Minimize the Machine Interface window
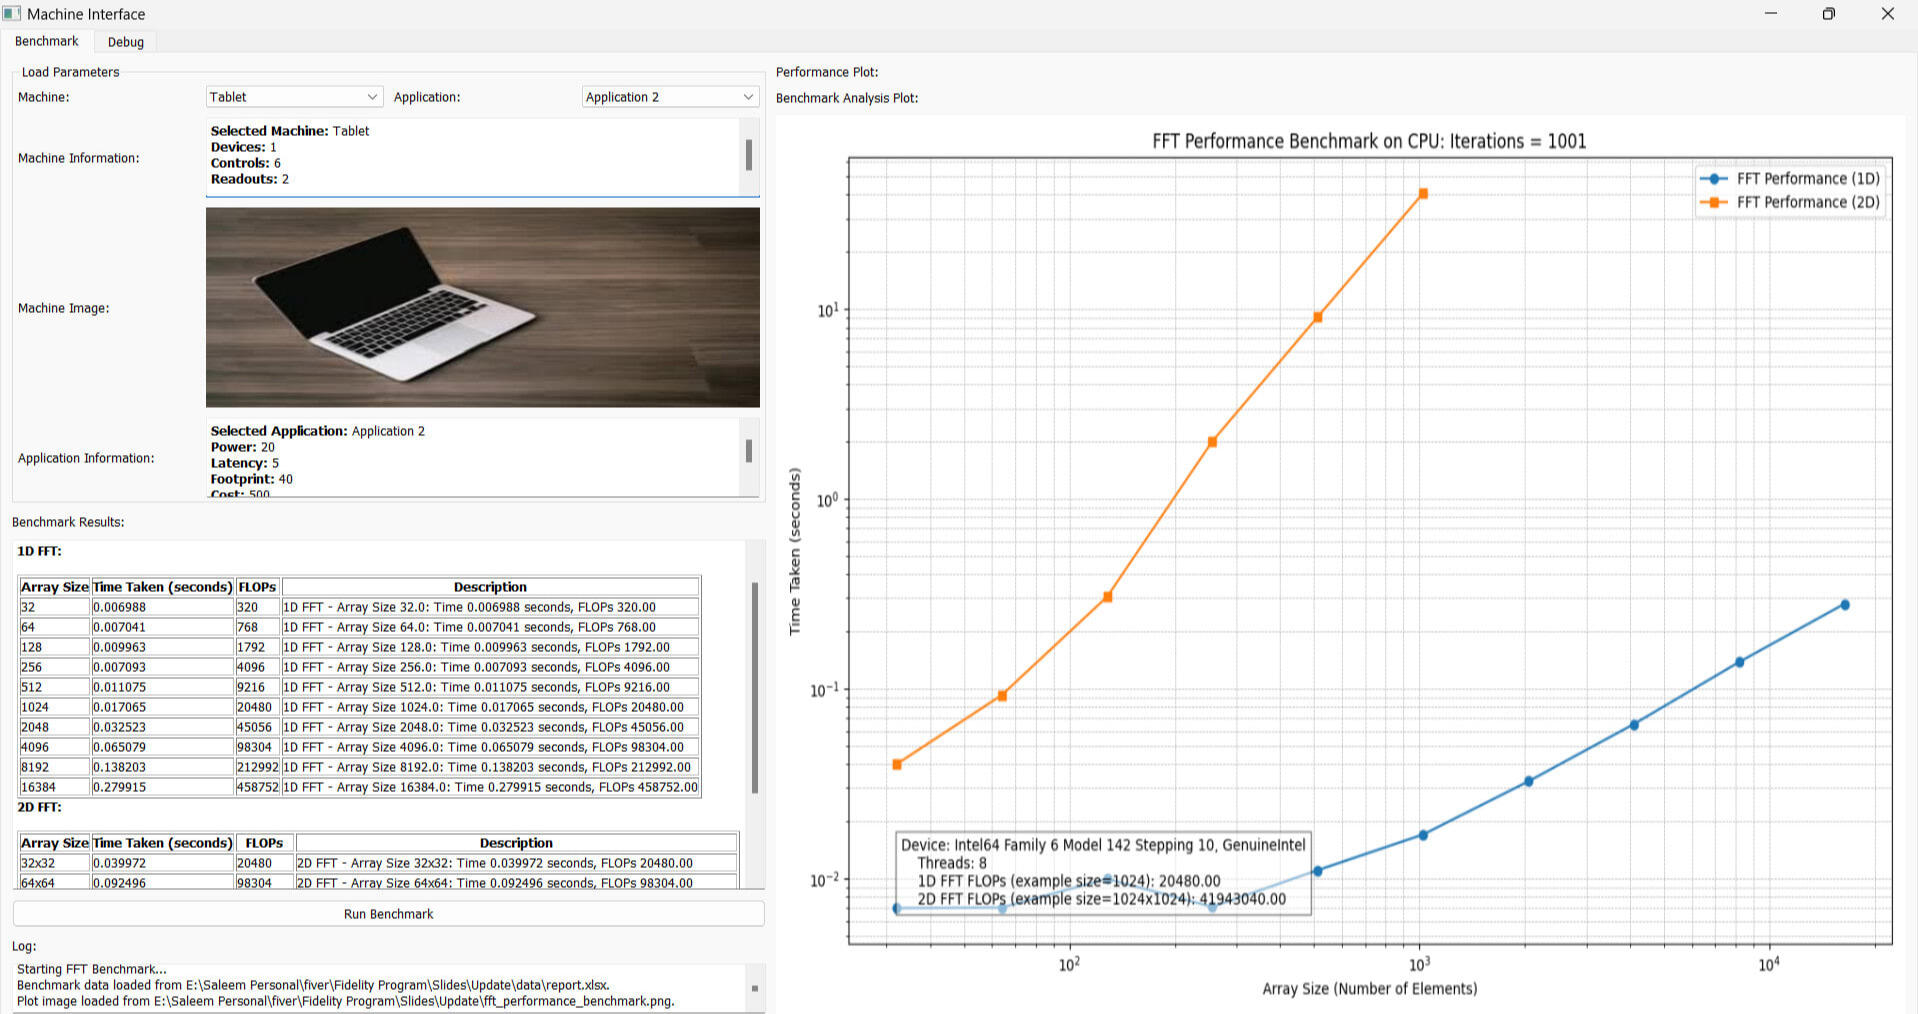The image size is (1918, 1014). (1771, 14)
